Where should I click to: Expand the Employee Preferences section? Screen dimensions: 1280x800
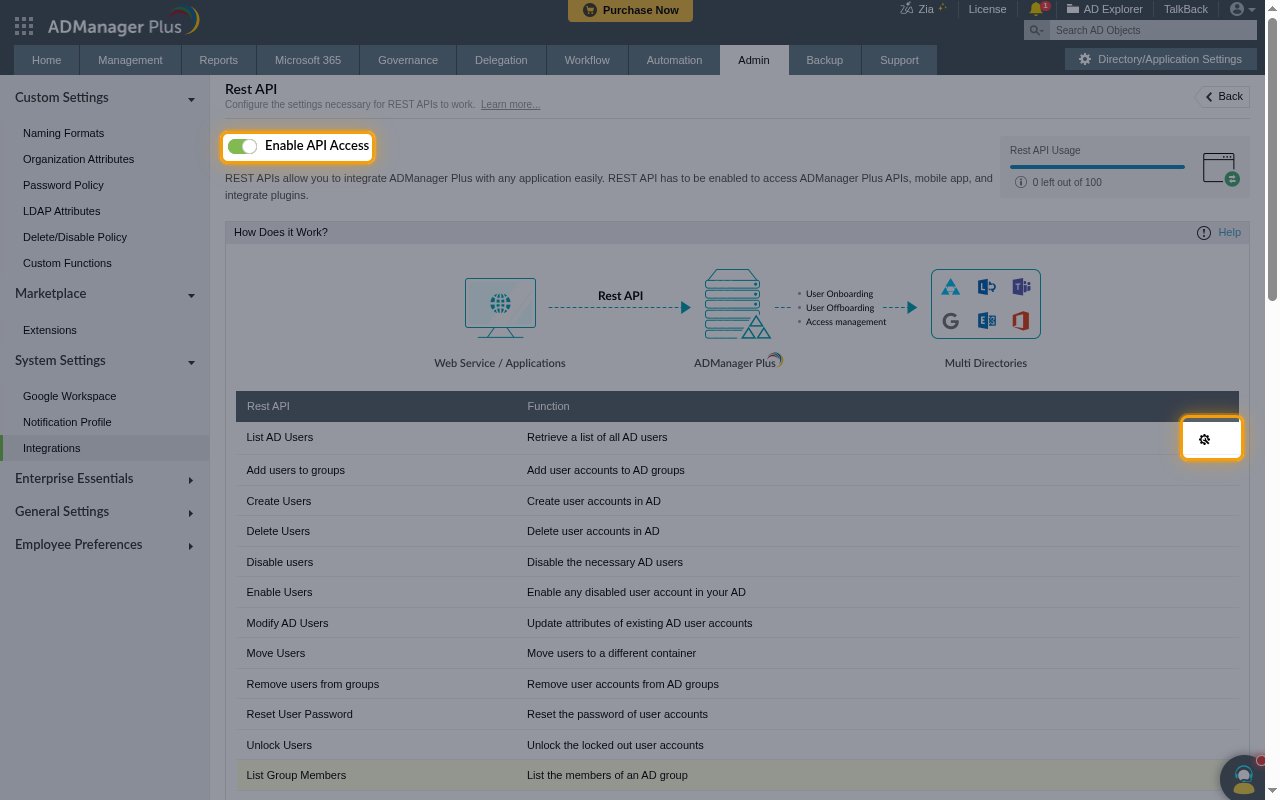[x=191, y=546]
